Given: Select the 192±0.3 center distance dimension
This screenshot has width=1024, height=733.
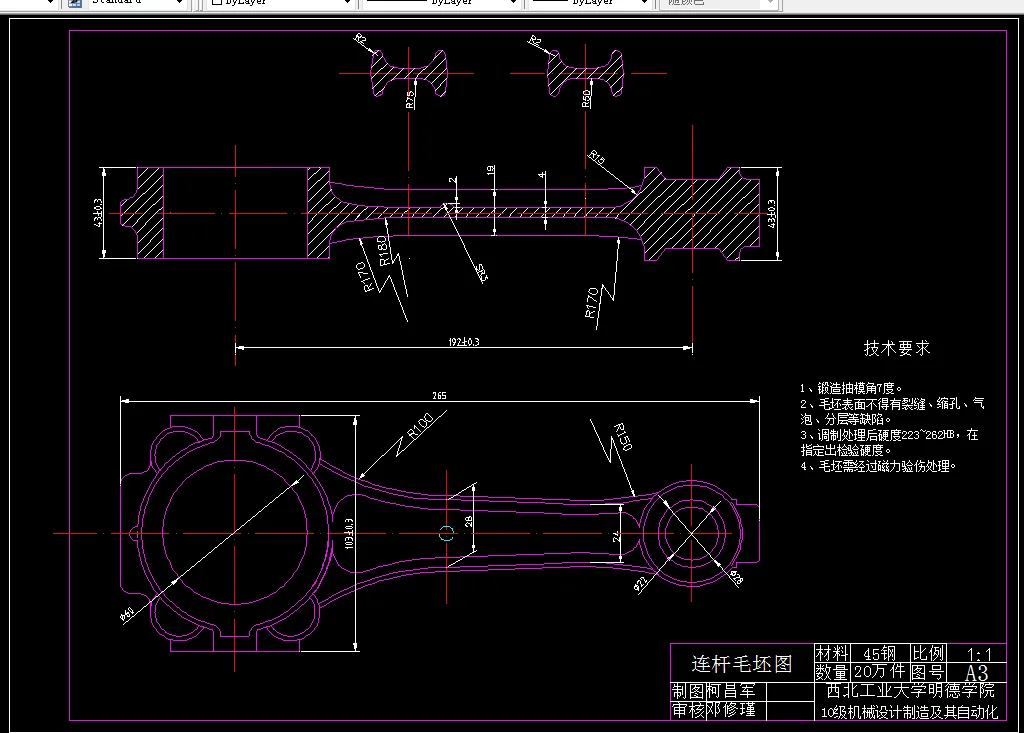Looking at the screenshot, I should point(464,342).
